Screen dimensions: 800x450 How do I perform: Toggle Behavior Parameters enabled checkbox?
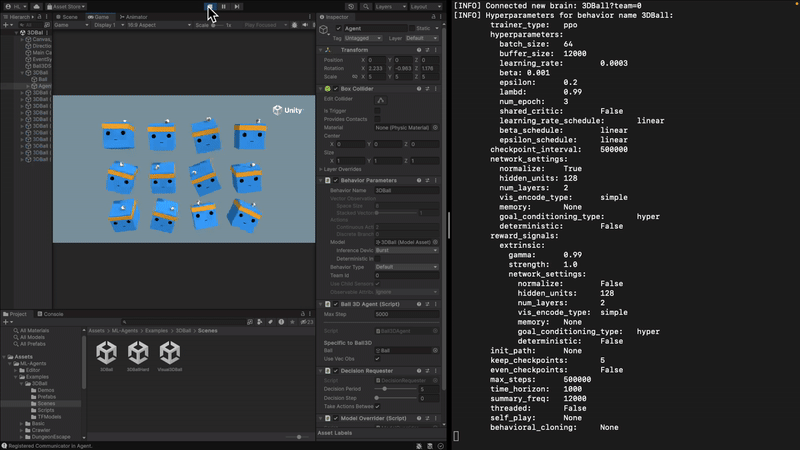(x=336, y=181)
